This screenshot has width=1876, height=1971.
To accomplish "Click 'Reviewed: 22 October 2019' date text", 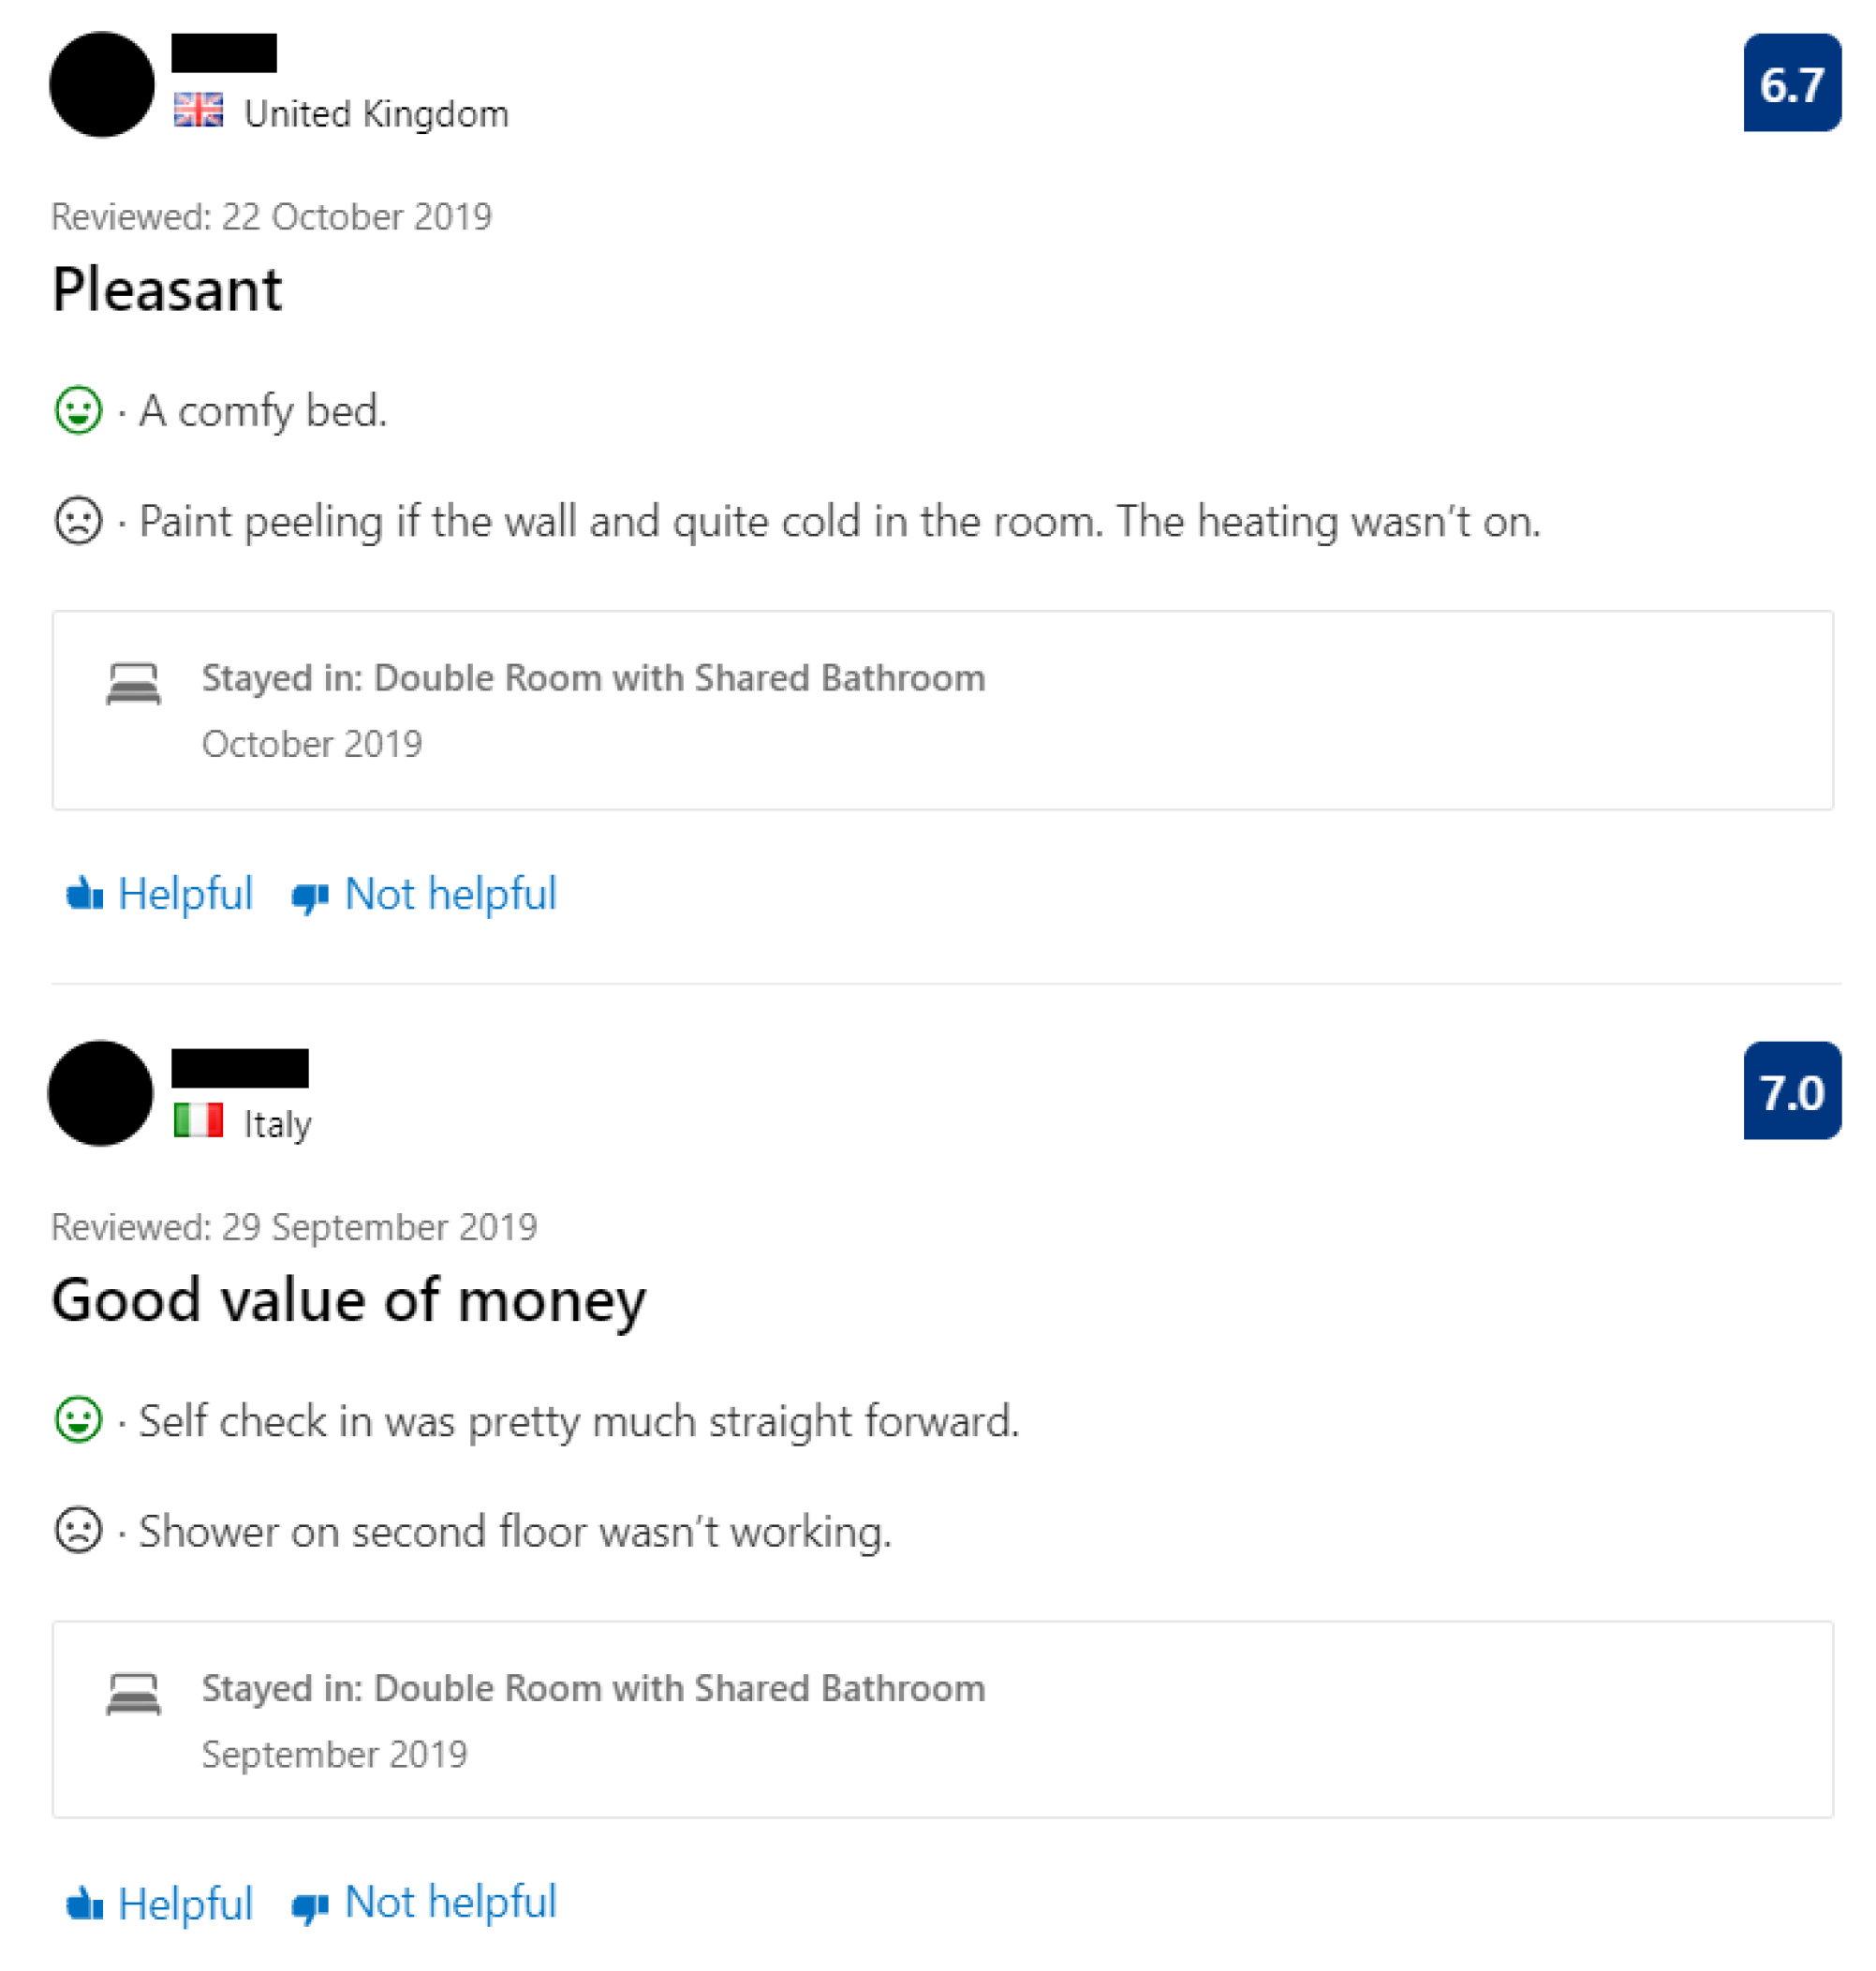I will point(271,217).
